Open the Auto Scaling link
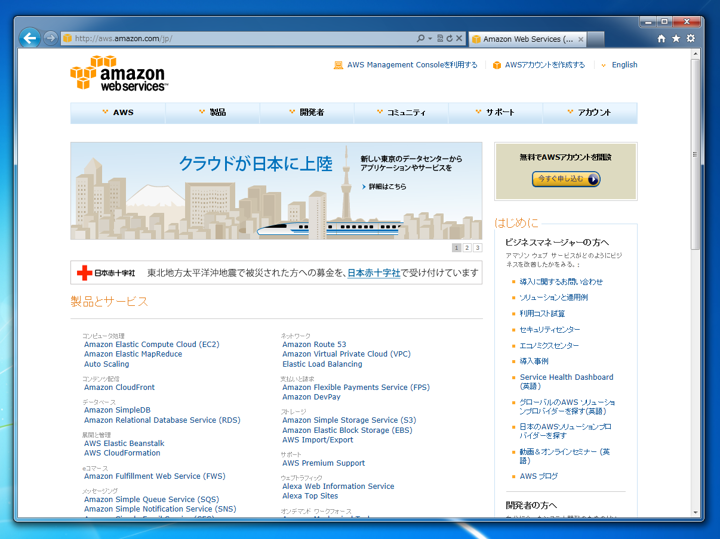720x539 pixels. [x=107, y=364]
